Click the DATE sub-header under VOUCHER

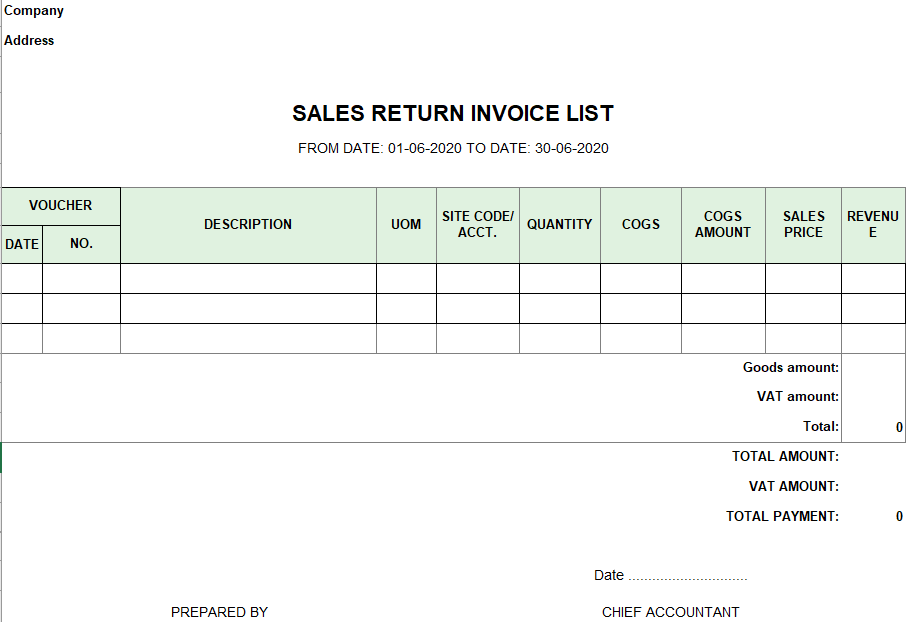point(22,244)
